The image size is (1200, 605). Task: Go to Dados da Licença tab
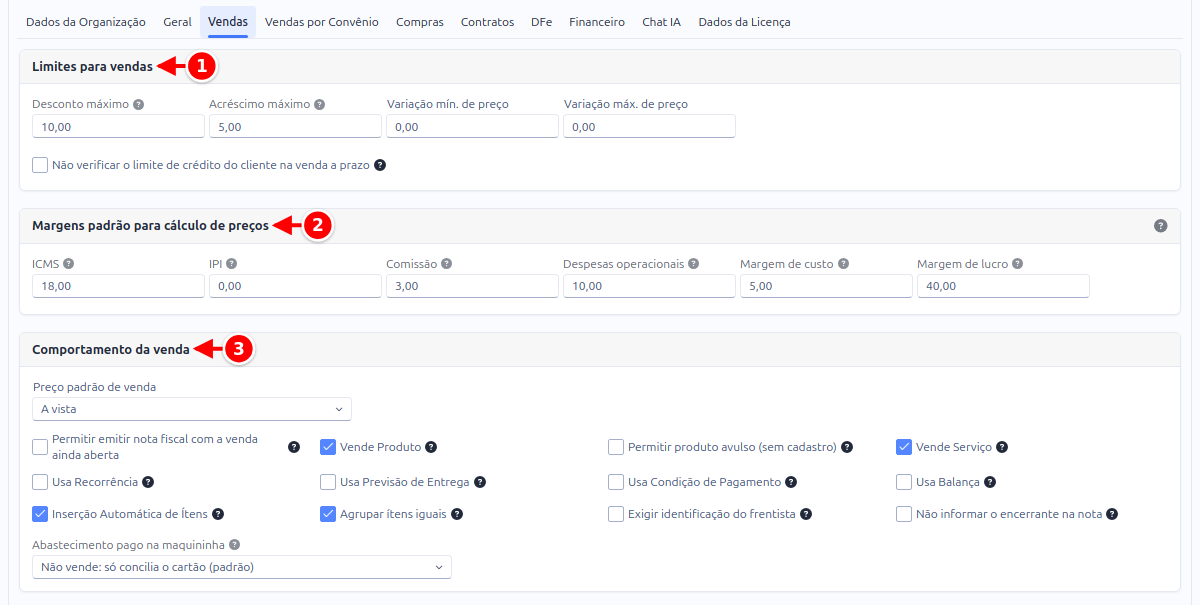pyautogui.click(x=745, y=22)
